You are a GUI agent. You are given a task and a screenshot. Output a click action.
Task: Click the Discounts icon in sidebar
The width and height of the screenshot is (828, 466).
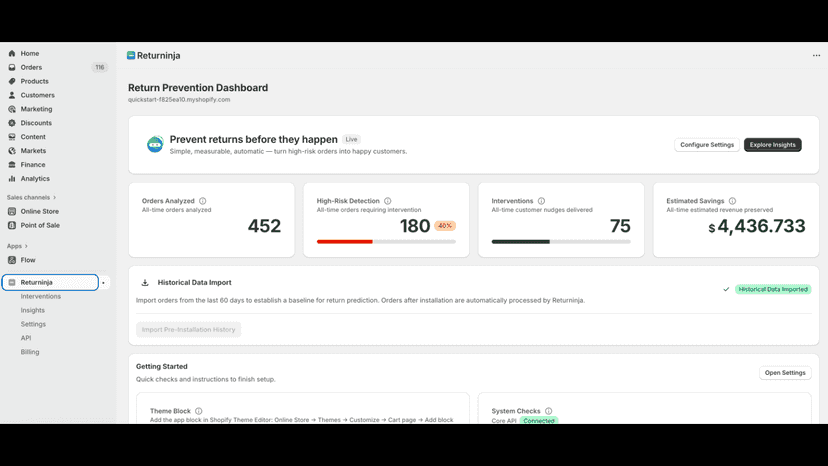pos(12,123)
